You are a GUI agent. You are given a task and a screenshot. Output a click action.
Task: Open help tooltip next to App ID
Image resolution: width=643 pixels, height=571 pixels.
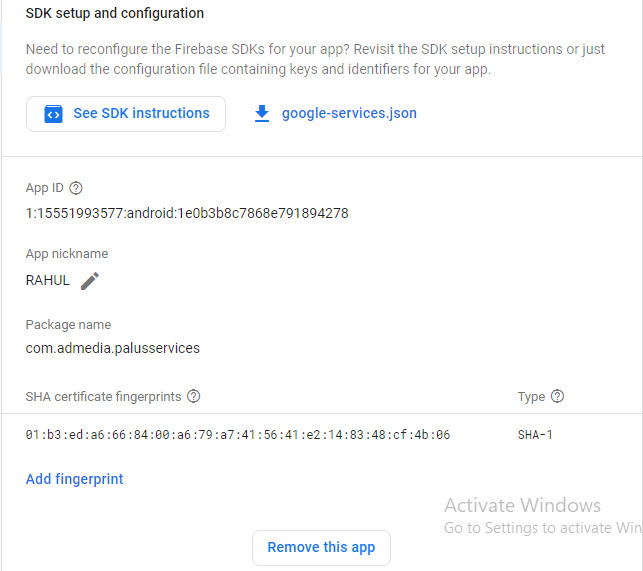point(76,188)
